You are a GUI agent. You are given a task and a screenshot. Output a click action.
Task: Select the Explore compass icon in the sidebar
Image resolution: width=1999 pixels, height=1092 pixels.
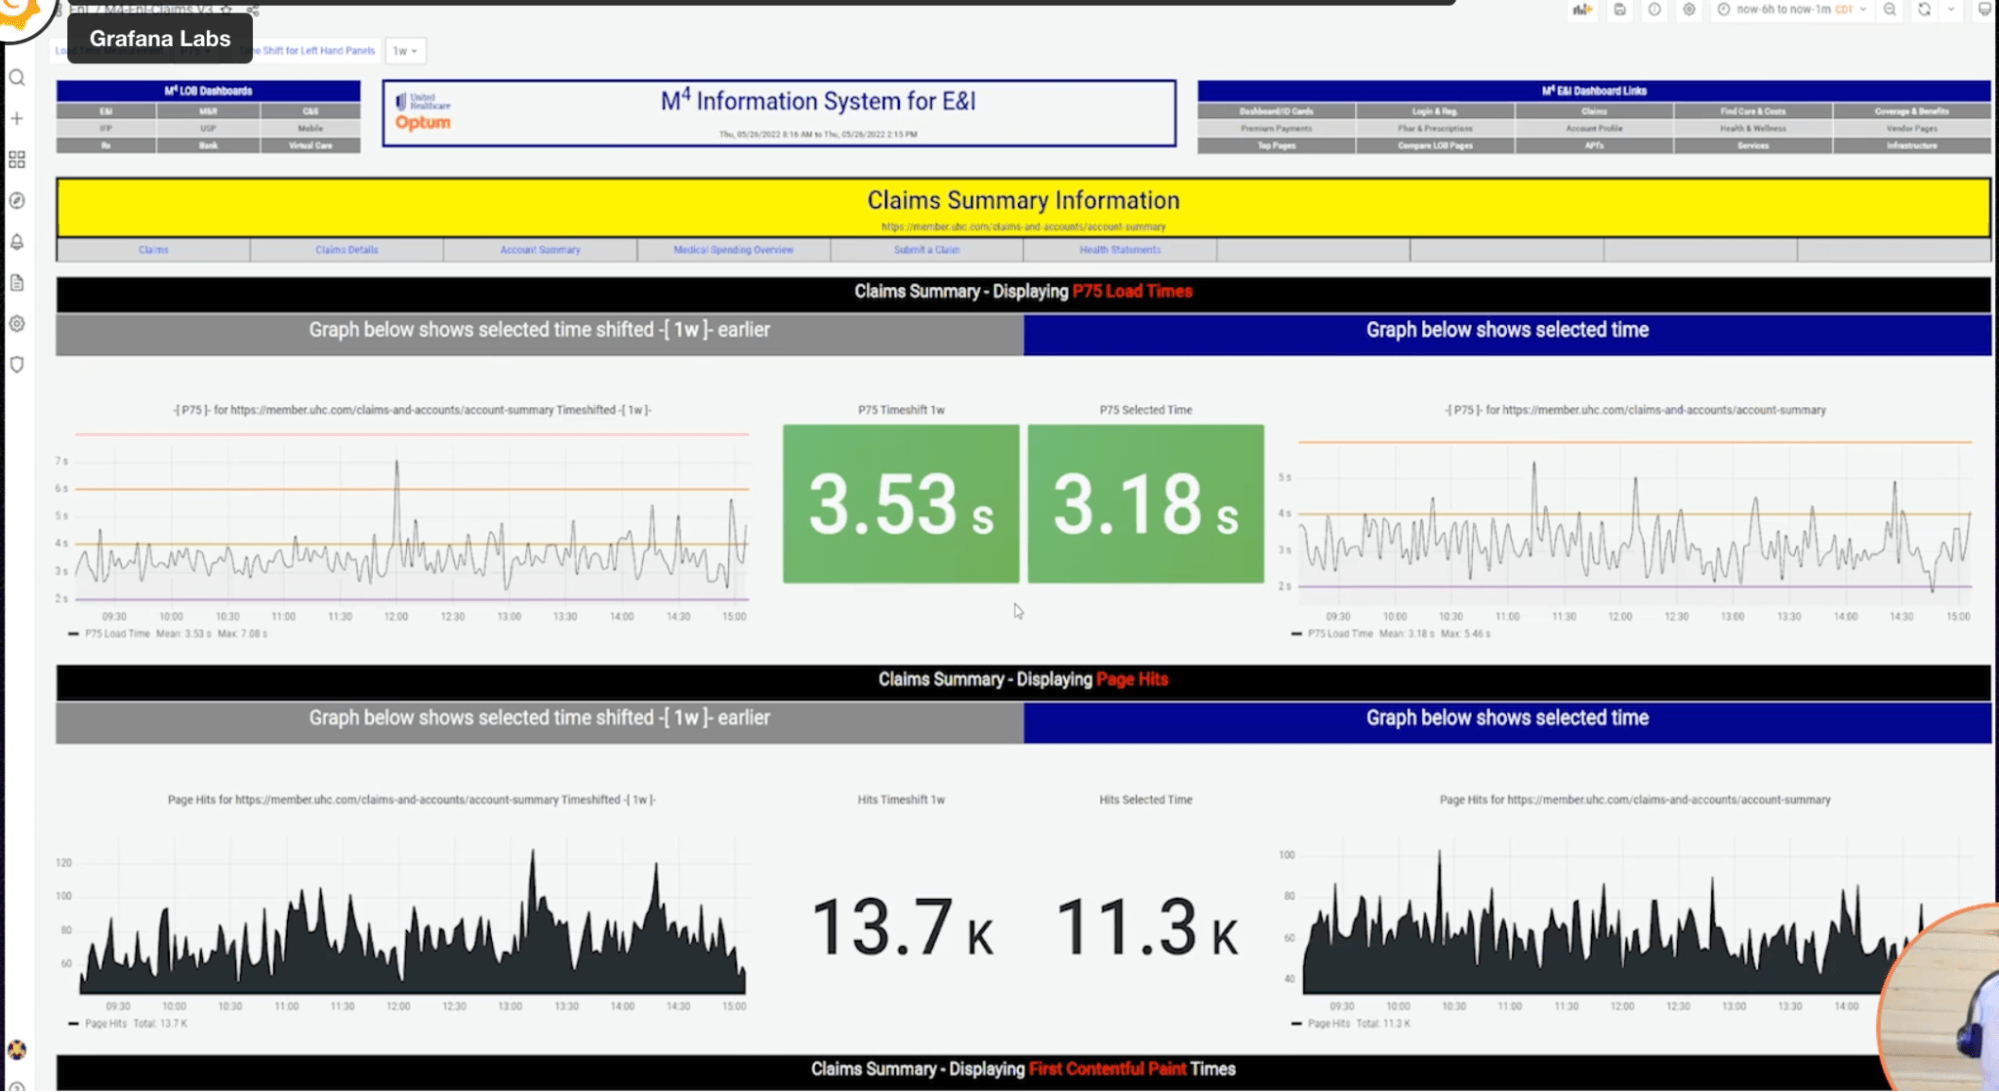coord(16,200)
